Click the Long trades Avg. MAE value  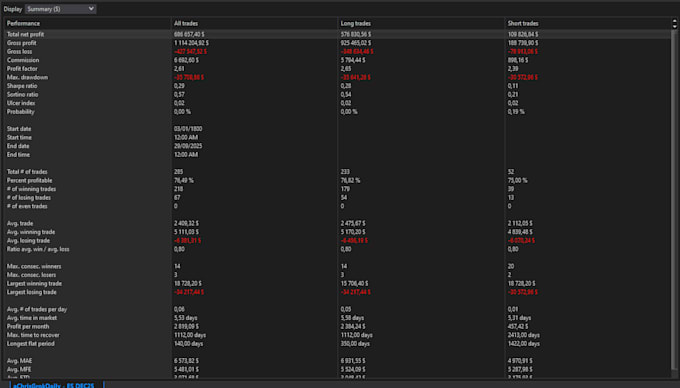point(353,361)
